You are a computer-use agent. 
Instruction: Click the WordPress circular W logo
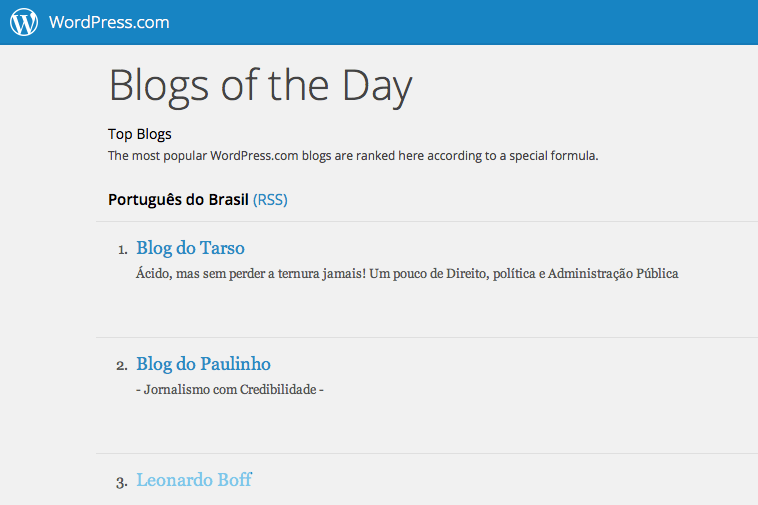pos(24,22)
